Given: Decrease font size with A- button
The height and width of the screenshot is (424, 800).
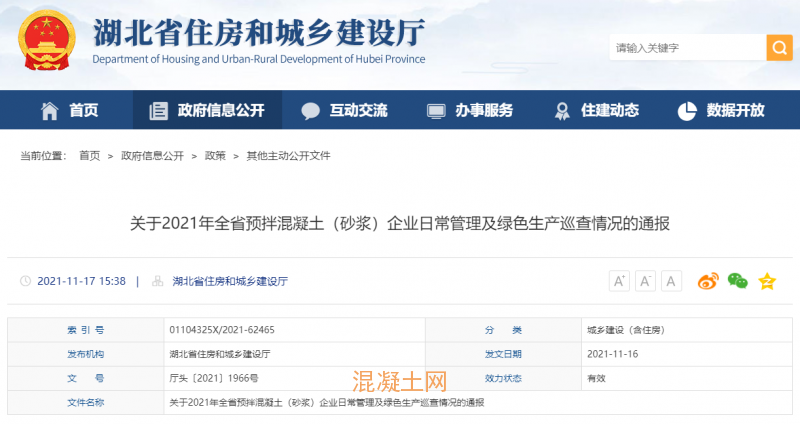Looking at the screenshot, I should [645, 281].
